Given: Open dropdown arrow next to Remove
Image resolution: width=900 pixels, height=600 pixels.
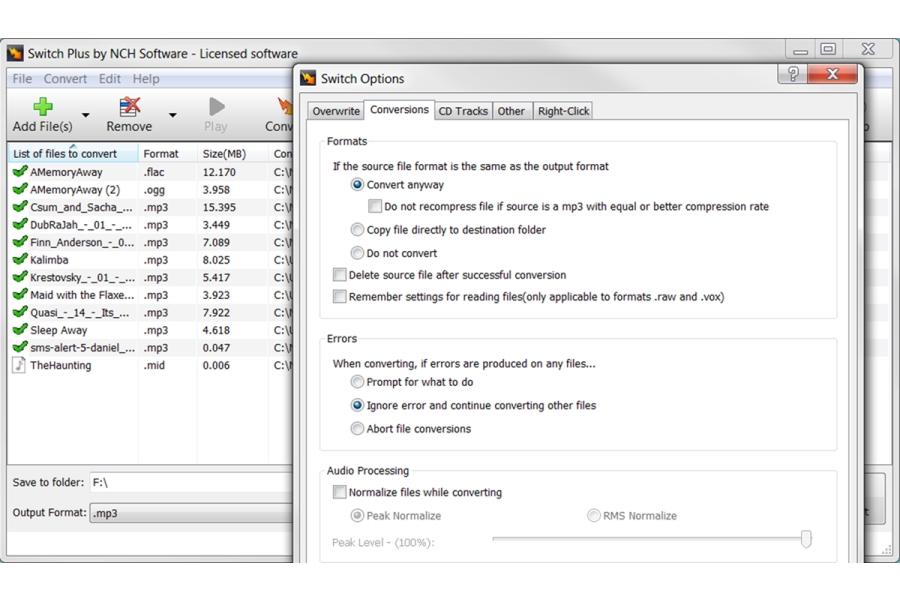Looking at the screenshot, I should coord(172,115).
